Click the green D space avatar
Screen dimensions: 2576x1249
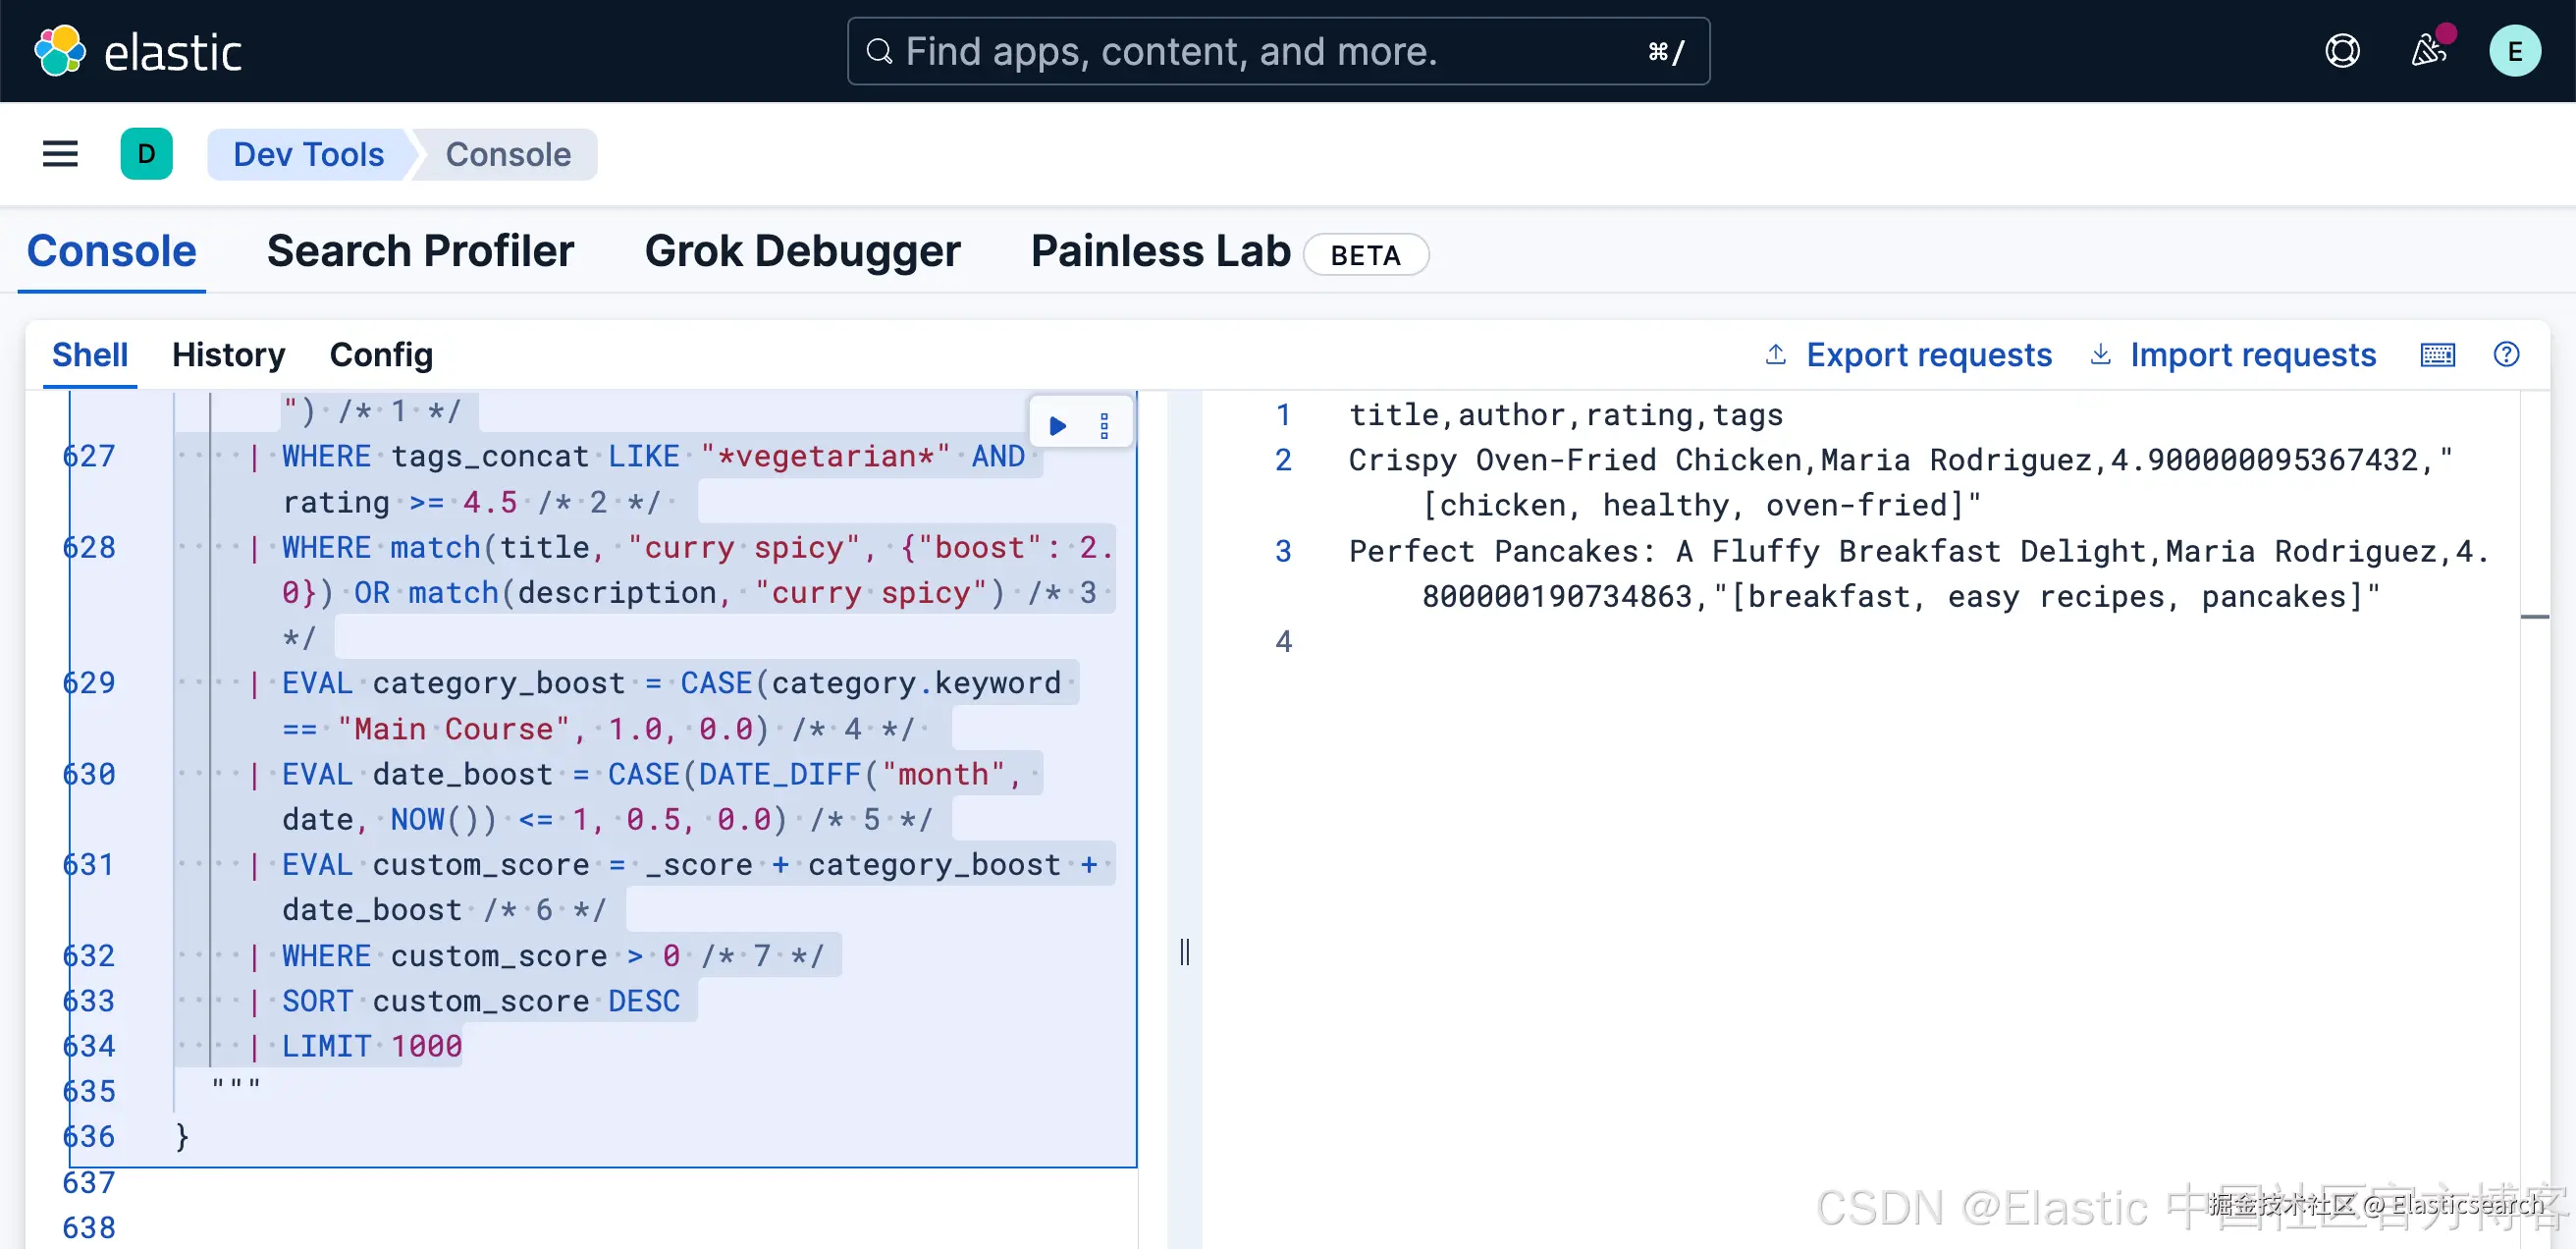(146, 154)
